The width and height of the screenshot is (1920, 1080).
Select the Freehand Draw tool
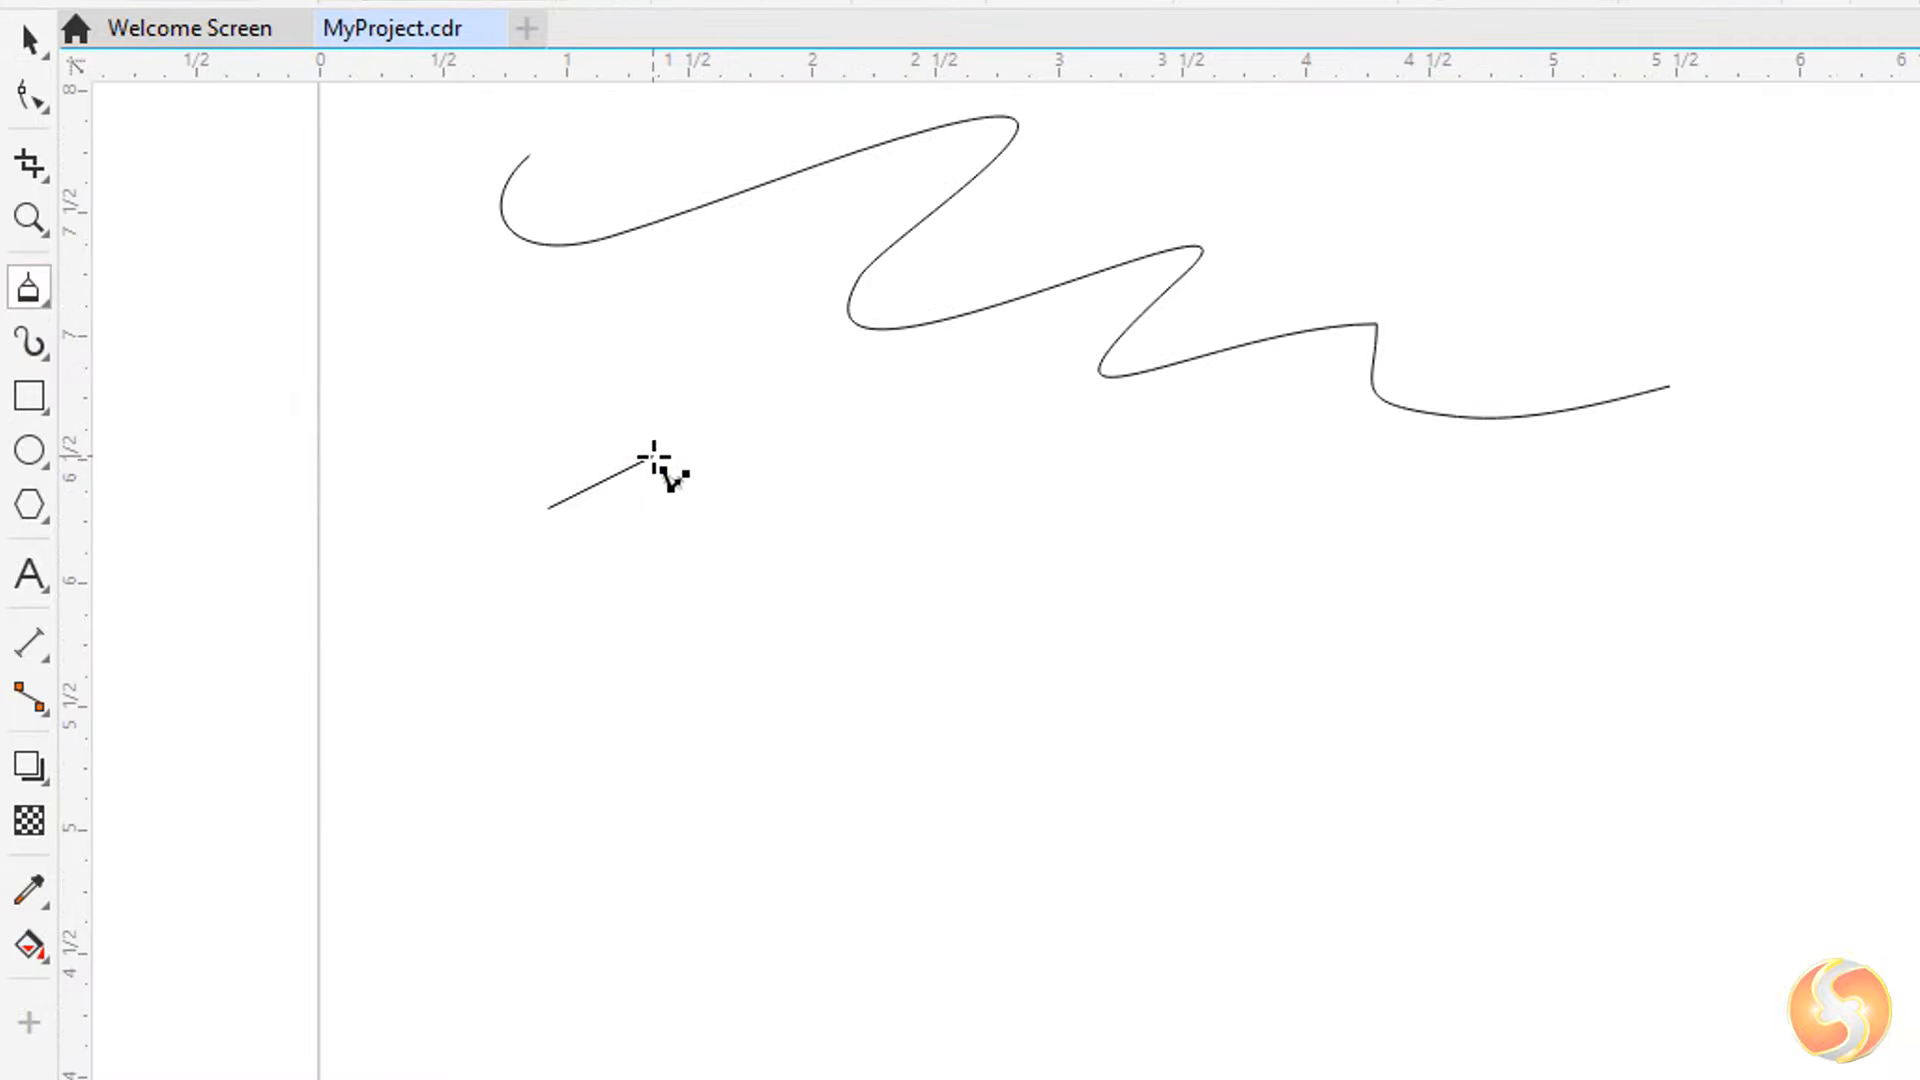(x=30, y=342)
